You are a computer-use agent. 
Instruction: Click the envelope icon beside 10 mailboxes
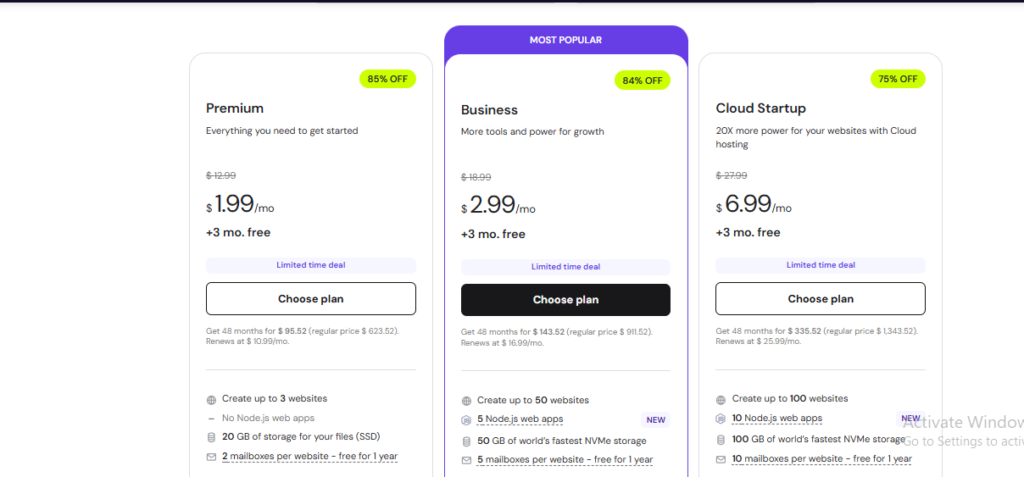coord(721,459)
